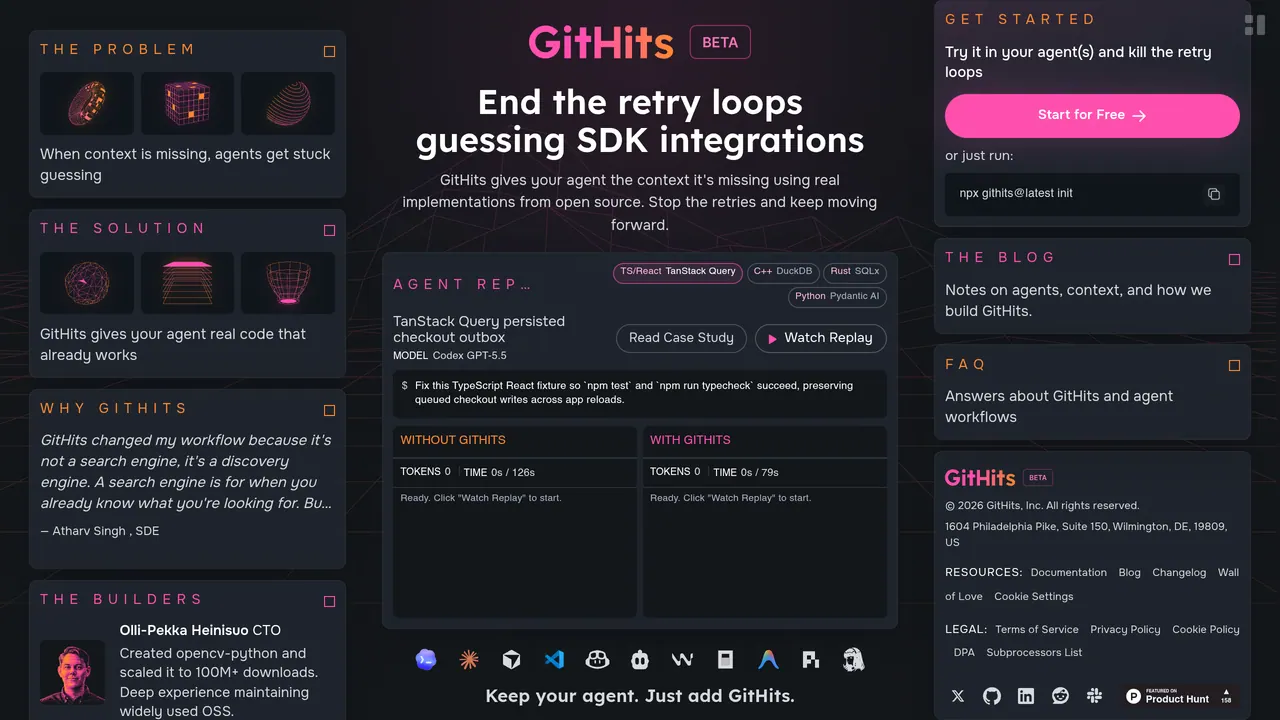This screenshot has height=720, width=1280.
Task: Expand The Problem panel via square icon
Action: (329, 51)
